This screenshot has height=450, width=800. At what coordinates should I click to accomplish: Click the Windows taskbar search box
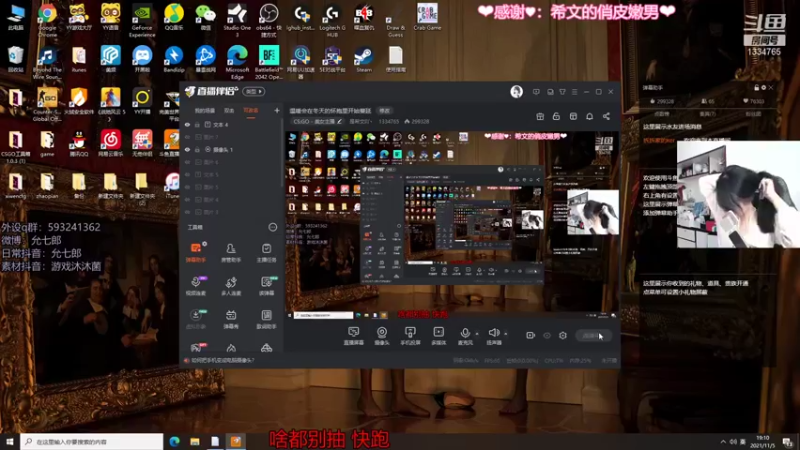pyautogui.click(x=92, y=442)
